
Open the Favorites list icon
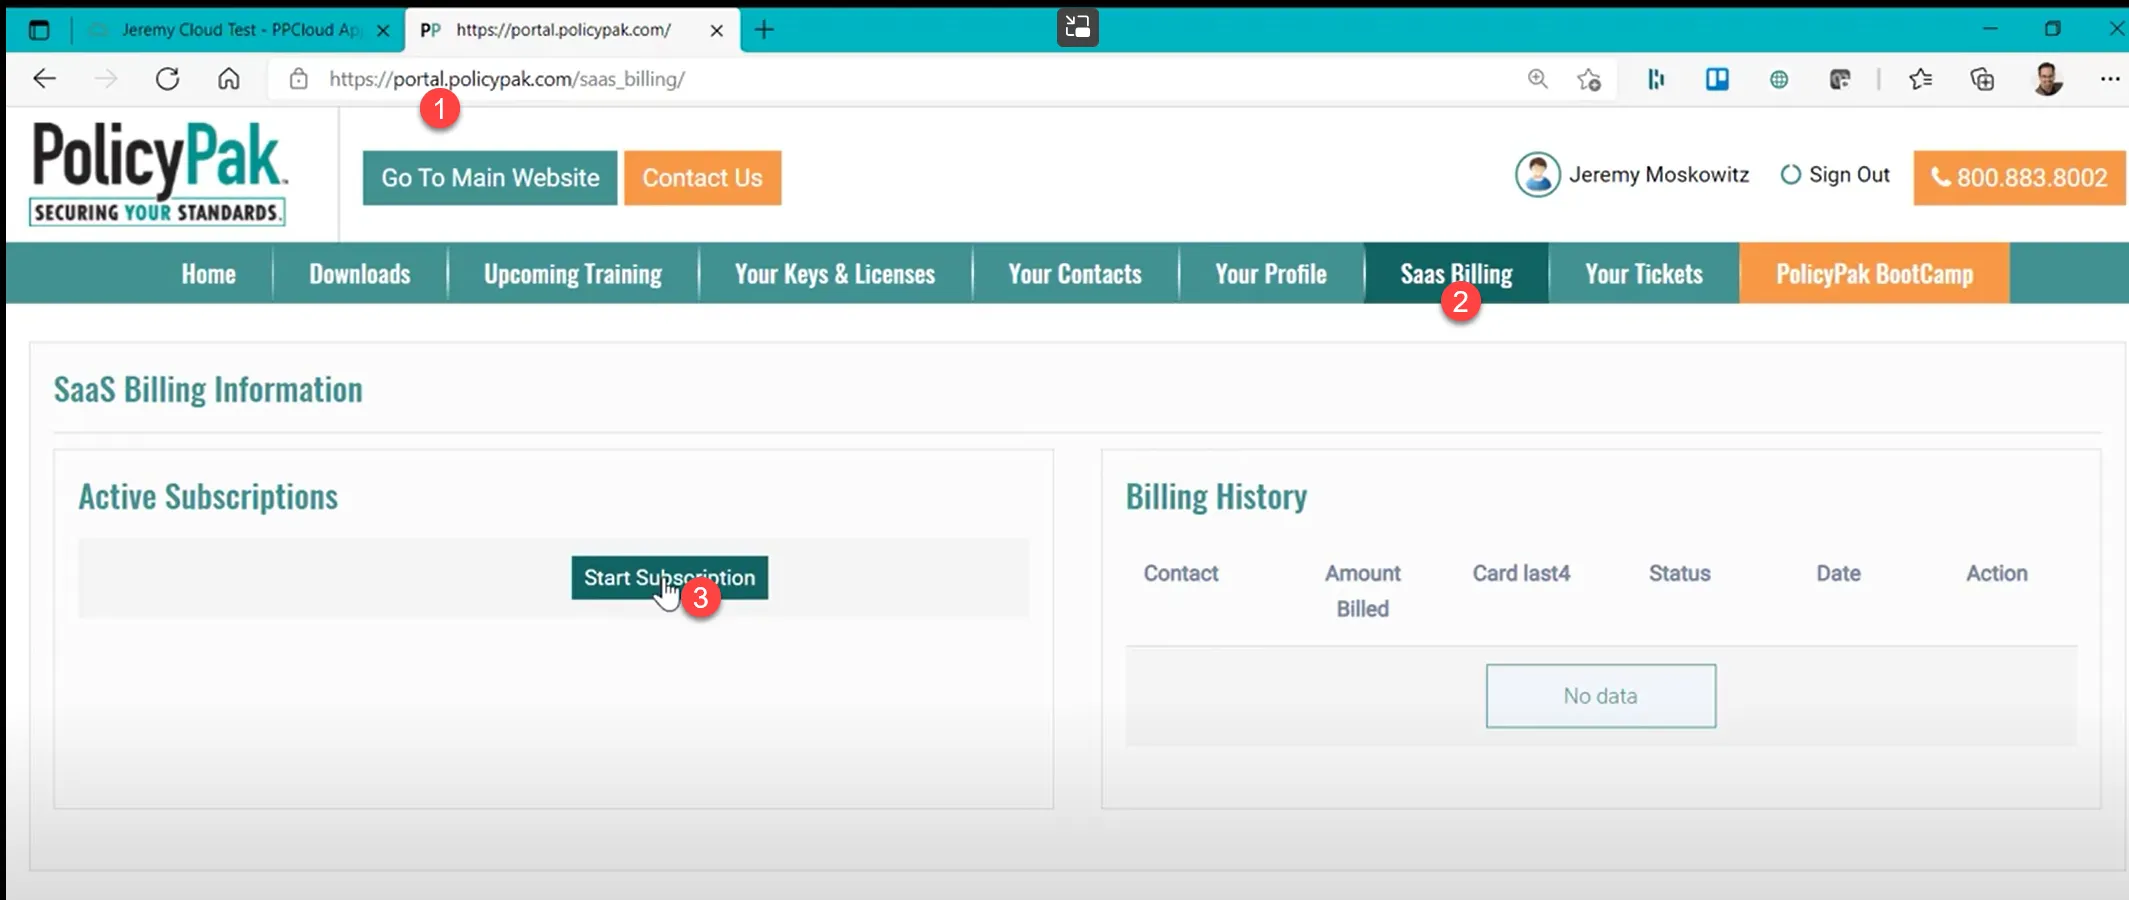pos(1920,79)
